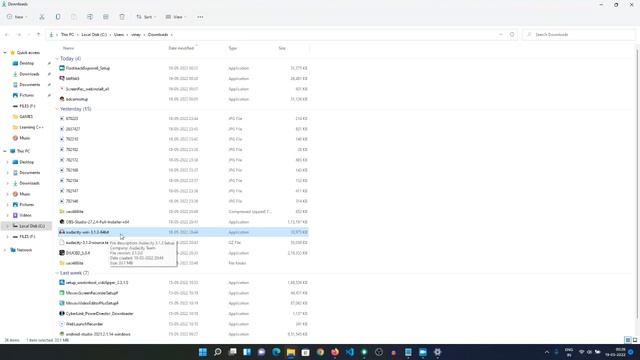
Task: Select Network in the navigation pane
Action: (24, 250)
